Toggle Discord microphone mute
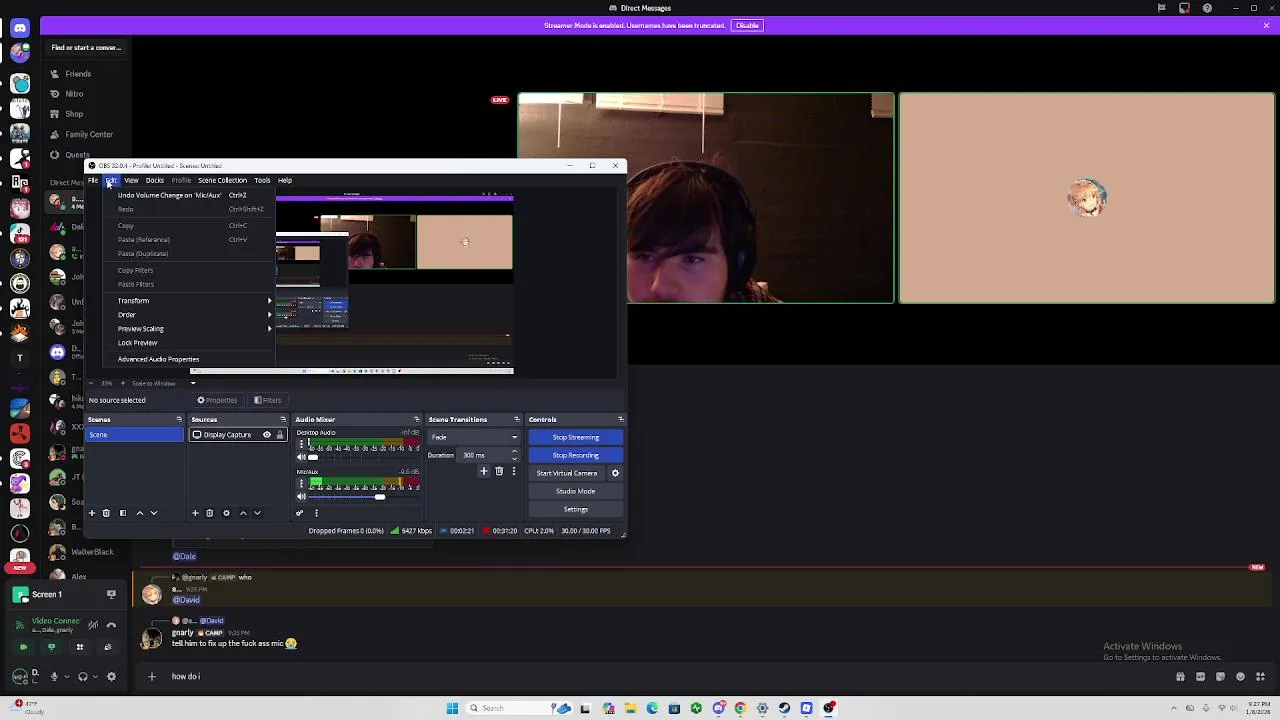Image resolution: width=1280 pixels, height=720 pixels. click(x=54, y=677)
